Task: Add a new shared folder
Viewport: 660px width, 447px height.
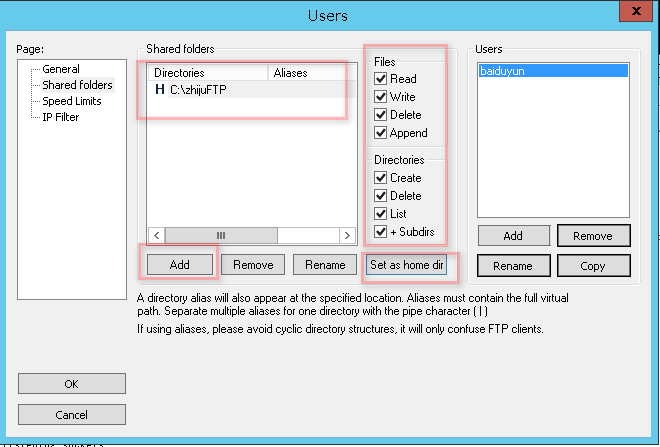Action: tap(180, 265)
